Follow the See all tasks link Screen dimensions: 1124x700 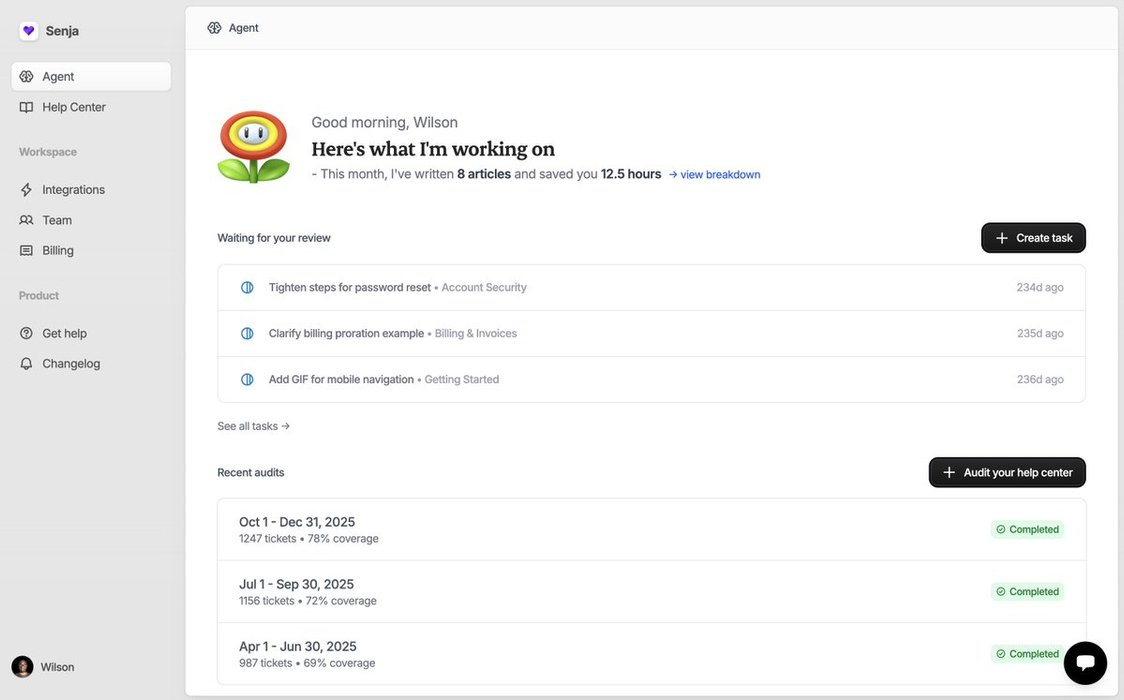coord(253,426)
